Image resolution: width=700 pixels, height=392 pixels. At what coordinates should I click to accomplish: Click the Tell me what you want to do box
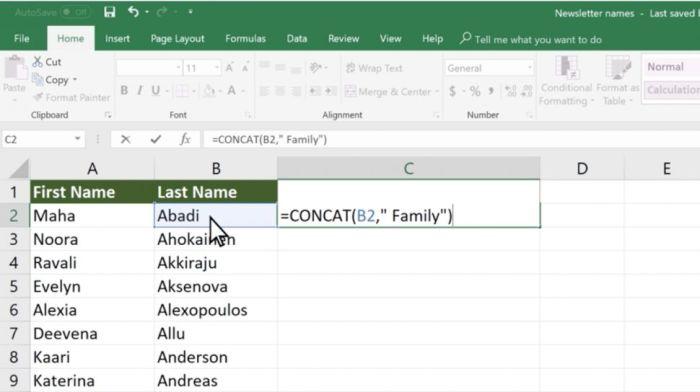[531, 39]
